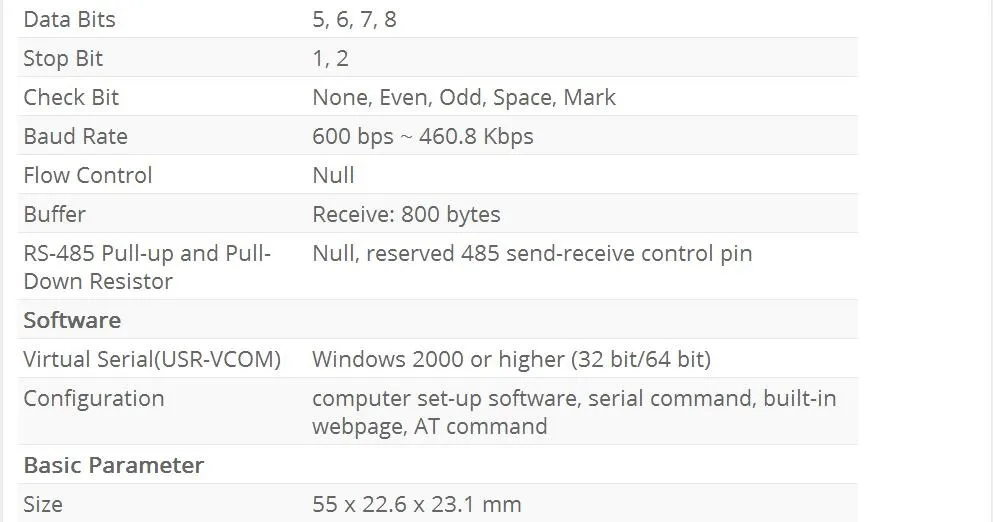Click Receive: 800 bytes text
The width and height of the screenshot is (993, 522).
coord(406,214)
